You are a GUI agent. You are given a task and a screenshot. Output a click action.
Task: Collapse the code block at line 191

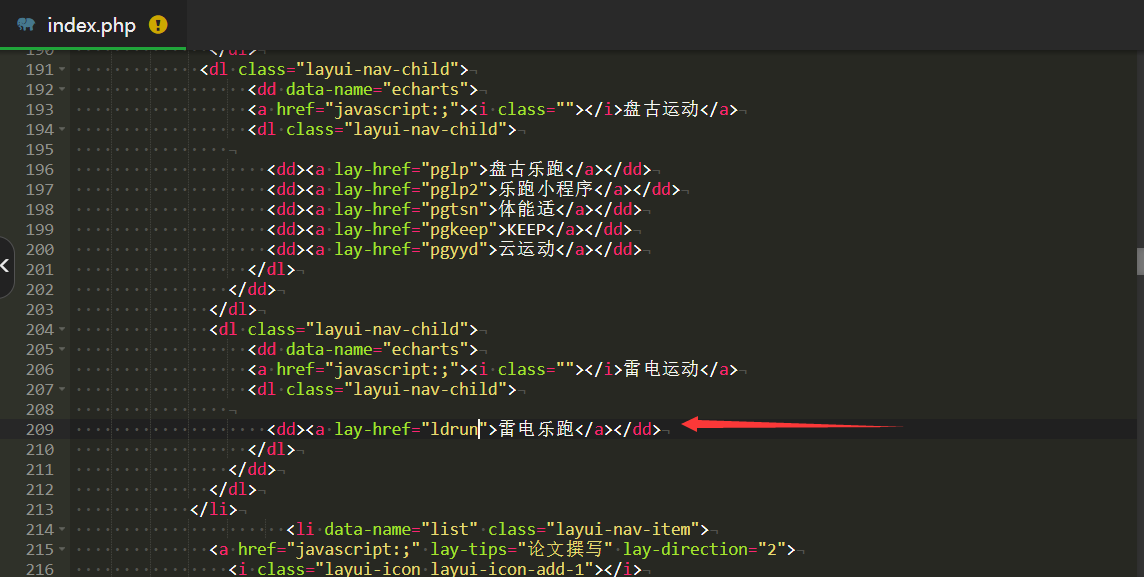click(62, 70)
